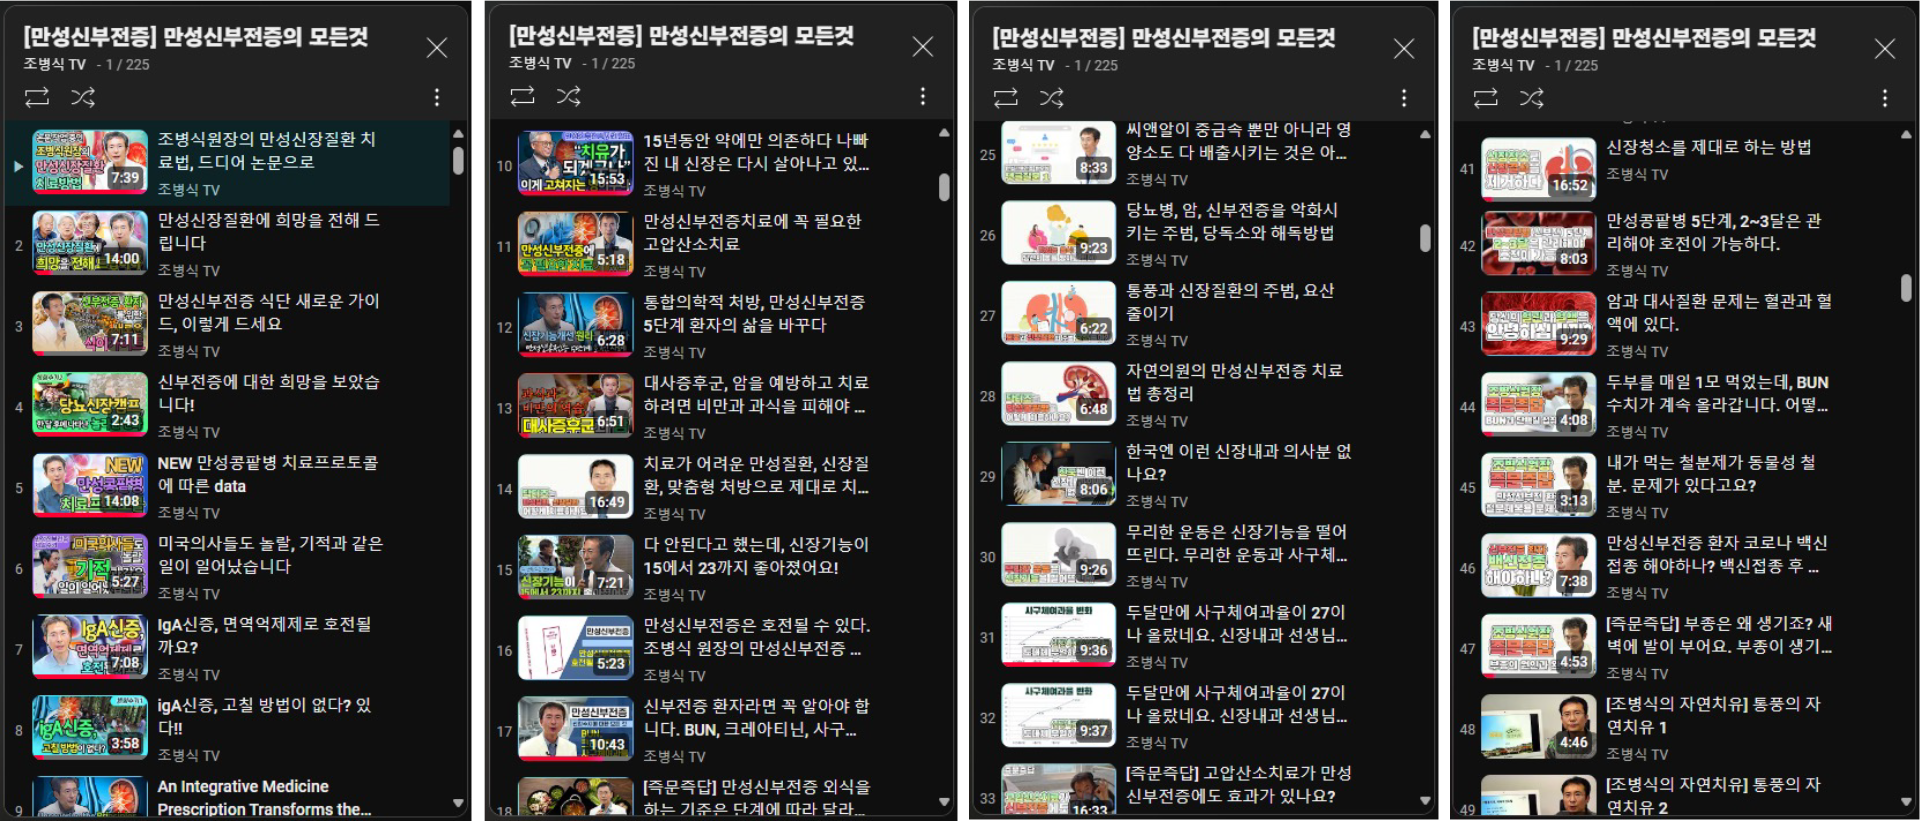
Task: Play '만성신부전증 식단 새로운 가이드' video title
Action: [x=269, y=312]
